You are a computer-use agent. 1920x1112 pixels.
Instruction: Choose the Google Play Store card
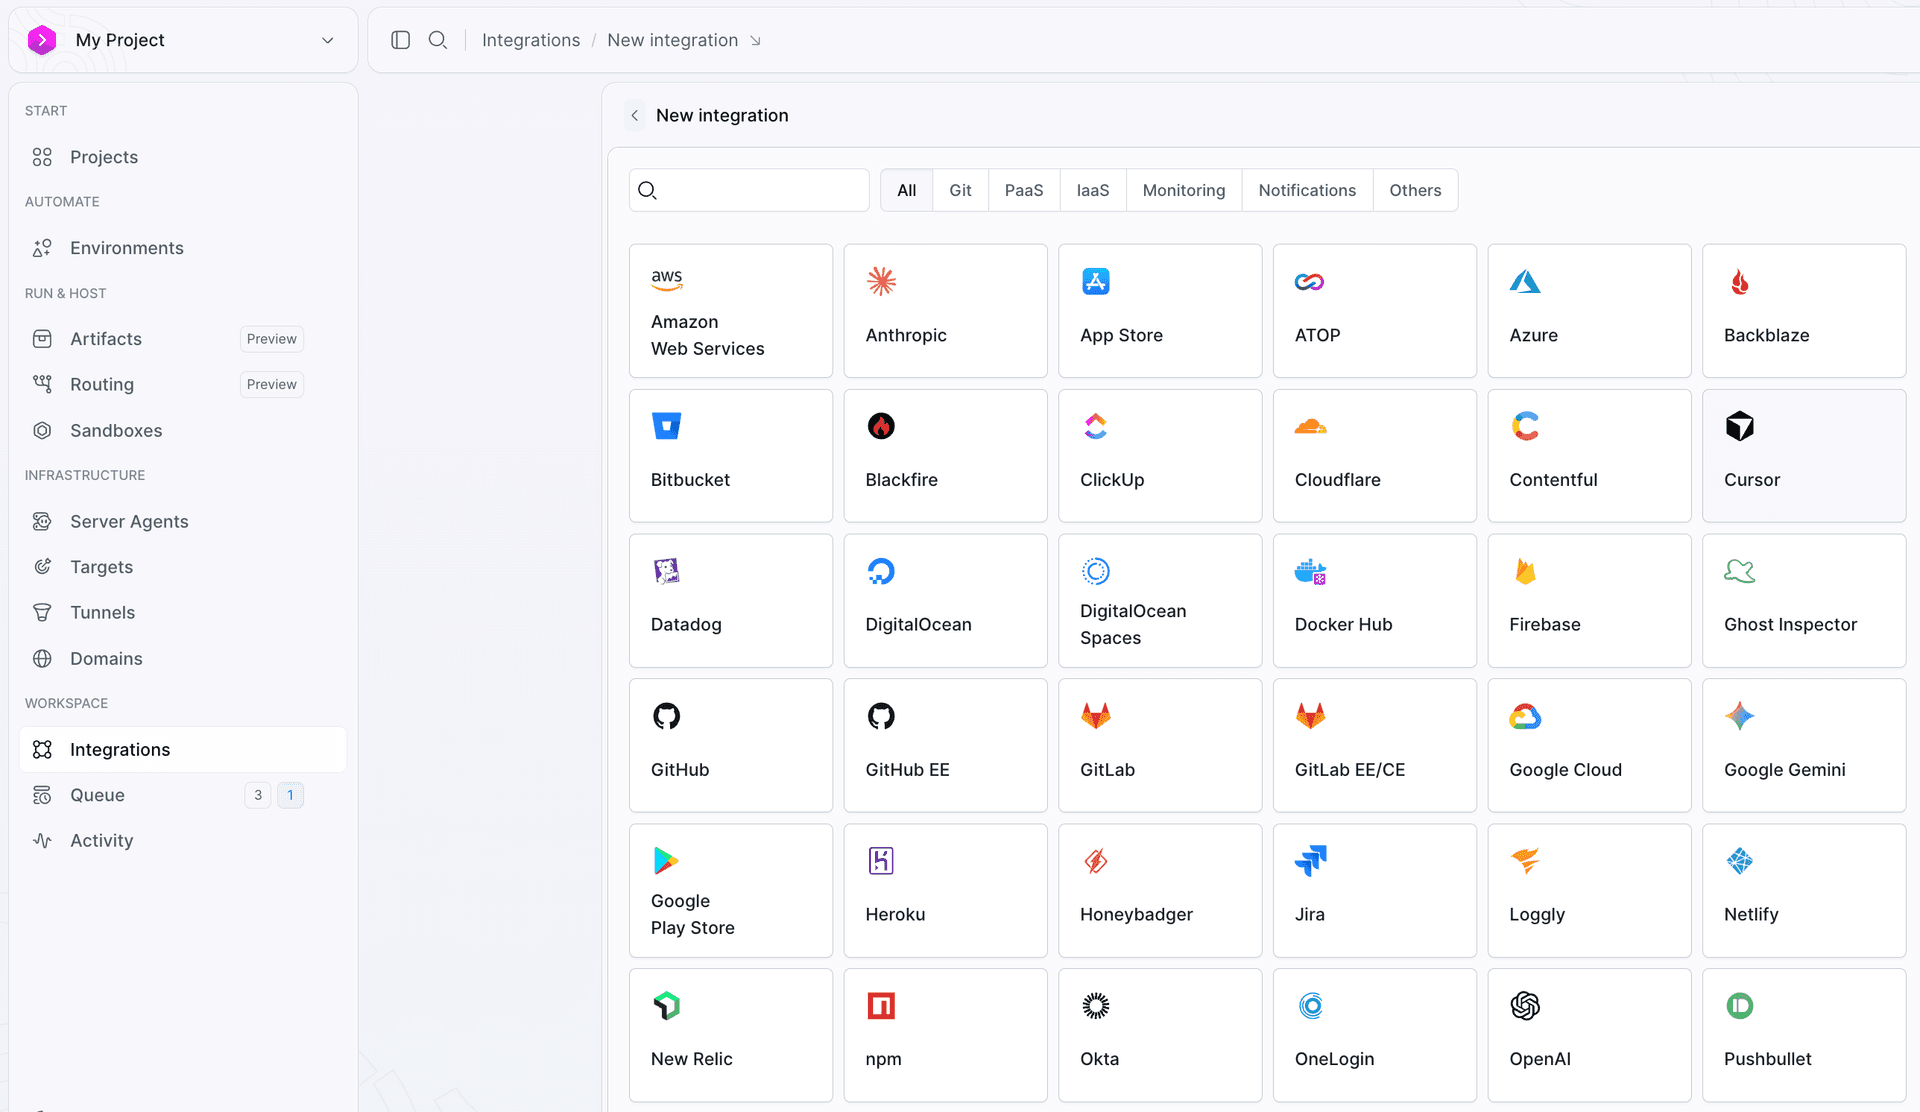pyautogui.click(x=731, y=891)
